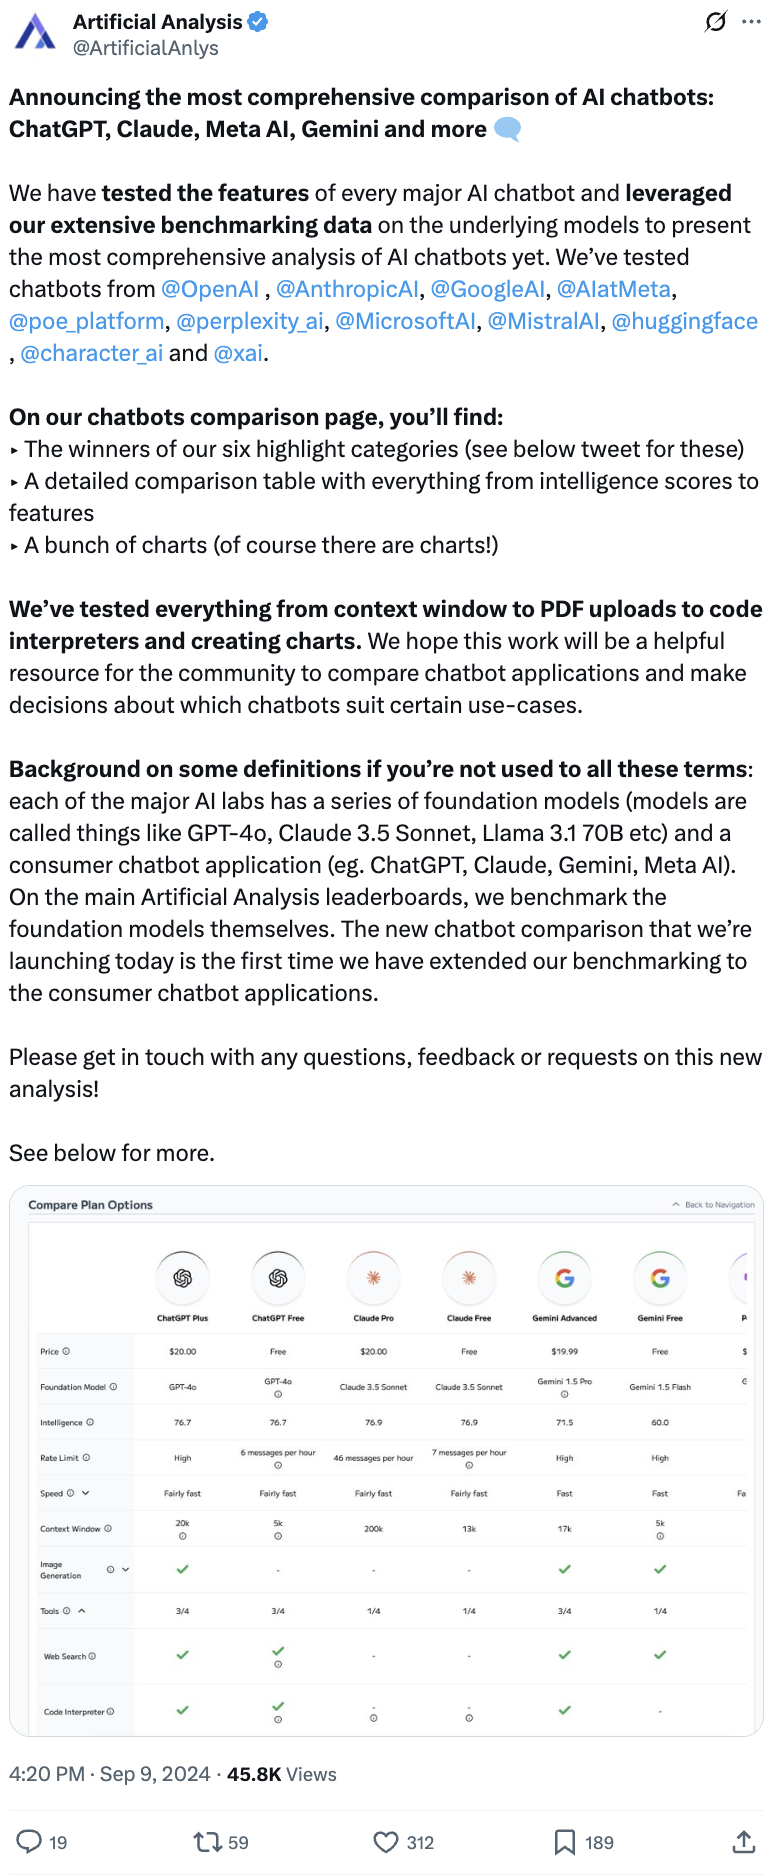Open the Grok slash-circle icon
This screenshot has height=1876, width=774.
[716, 22]
